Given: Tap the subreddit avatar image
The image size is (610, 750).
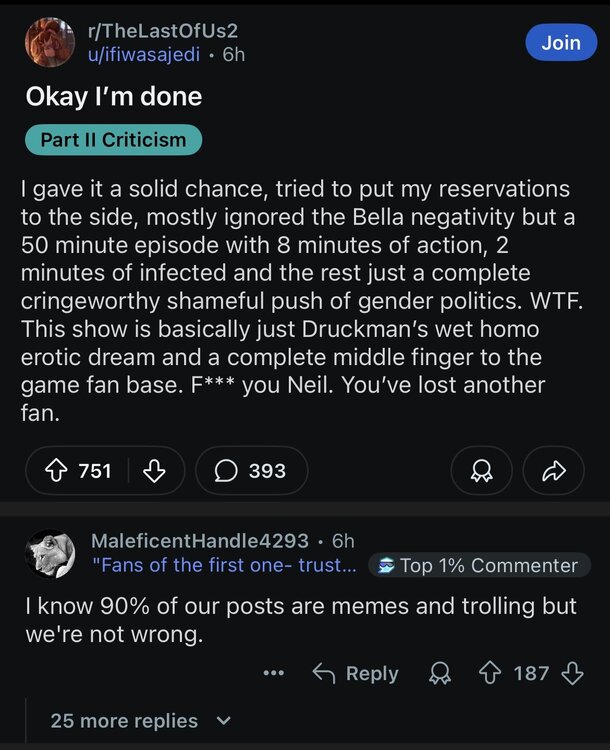Looking at the screenshot, I should [50, 43].
